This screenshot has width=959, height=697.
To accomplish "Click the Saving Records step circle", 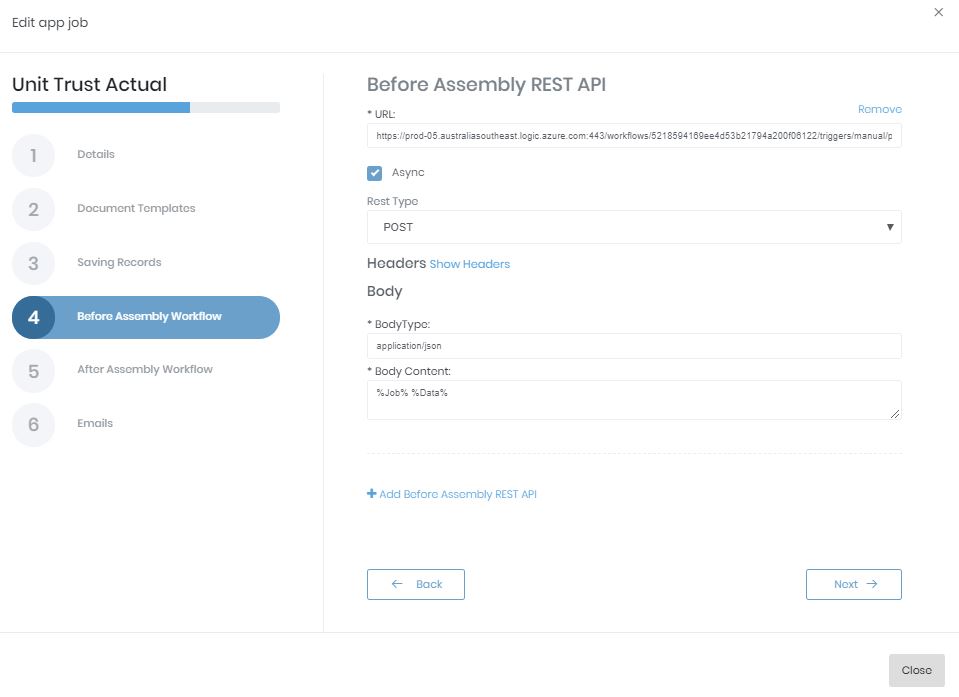I will (33, 262).
